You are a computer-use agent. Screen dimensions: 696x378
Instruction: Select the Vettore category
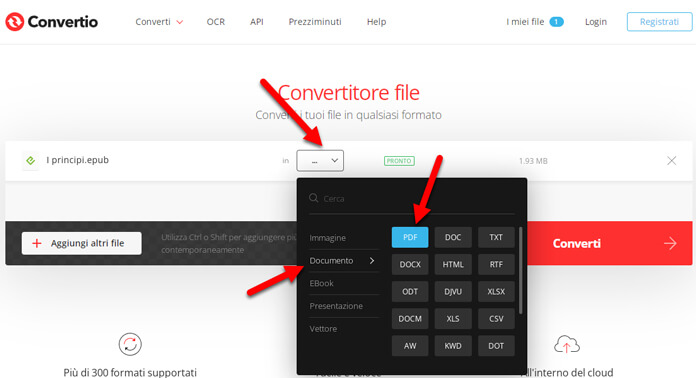pos(323,329)
